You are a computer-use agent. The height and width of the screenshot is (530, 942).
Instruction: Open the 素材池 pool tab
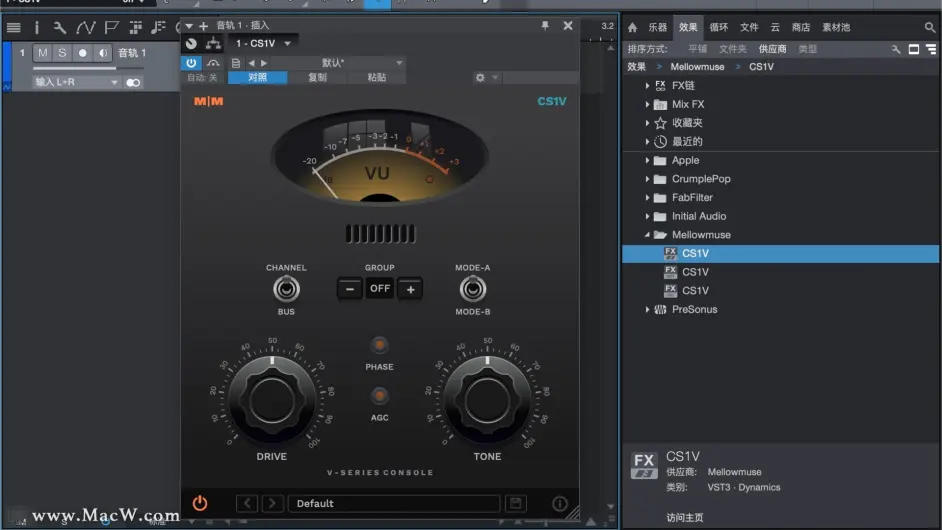click(x=836, y=27)
